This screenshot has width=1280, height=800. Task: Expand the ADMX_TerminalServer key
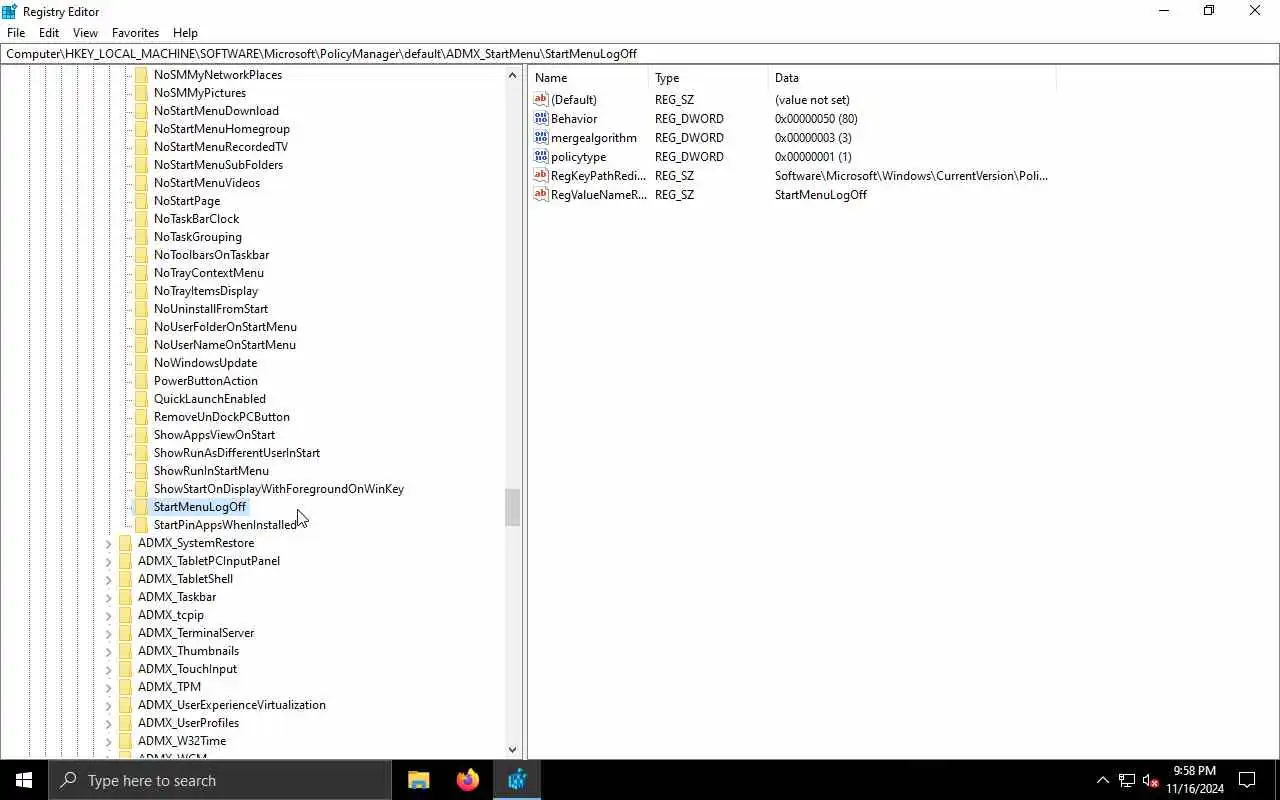(x=109, y=633)
